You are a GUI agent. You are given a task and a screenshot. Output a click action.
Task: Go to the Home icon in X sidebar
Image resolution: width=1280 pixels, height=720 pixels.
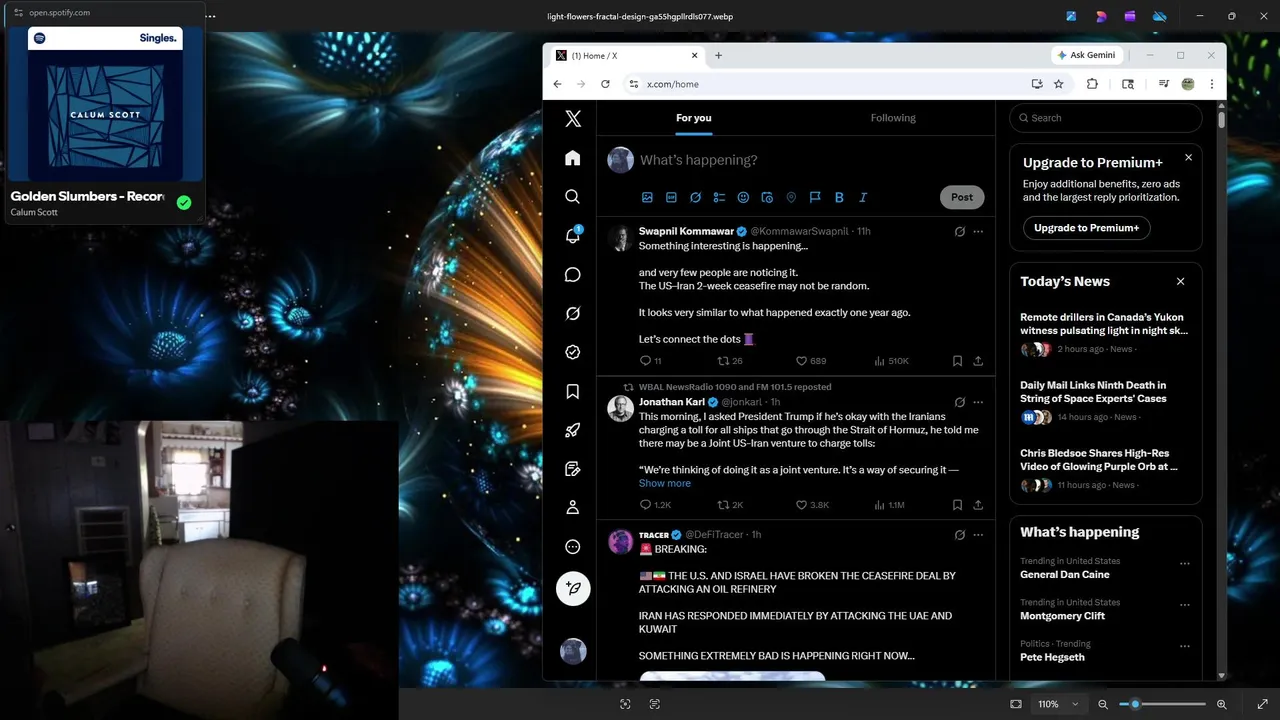coord(573,158)
